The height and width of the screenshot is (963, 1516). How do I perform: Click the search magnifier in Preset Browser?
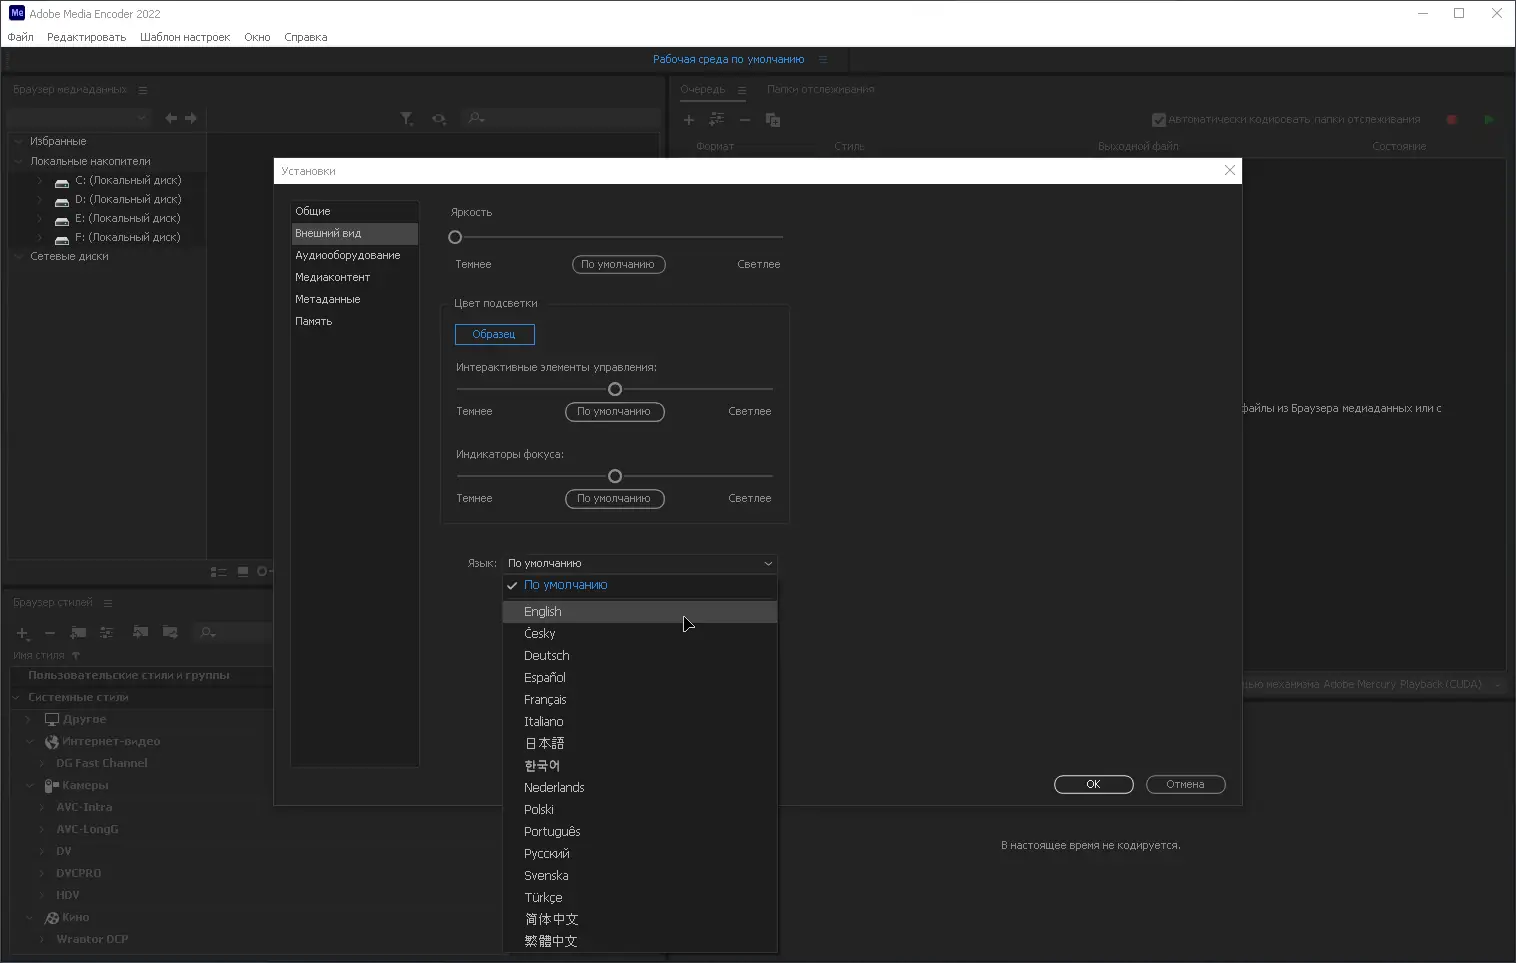tap(207, 632)
